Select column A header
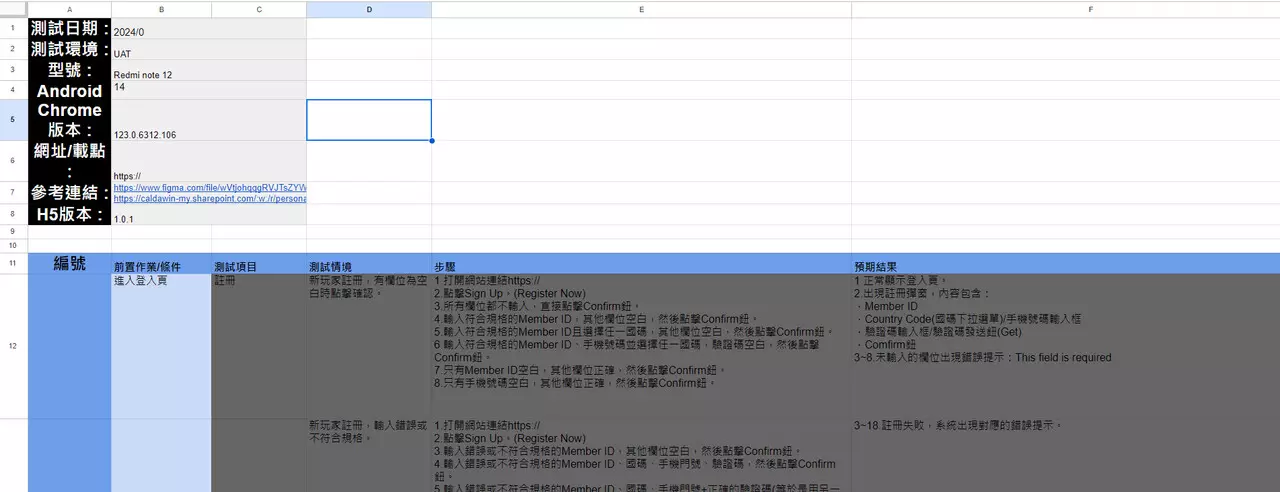 [69, 9]
